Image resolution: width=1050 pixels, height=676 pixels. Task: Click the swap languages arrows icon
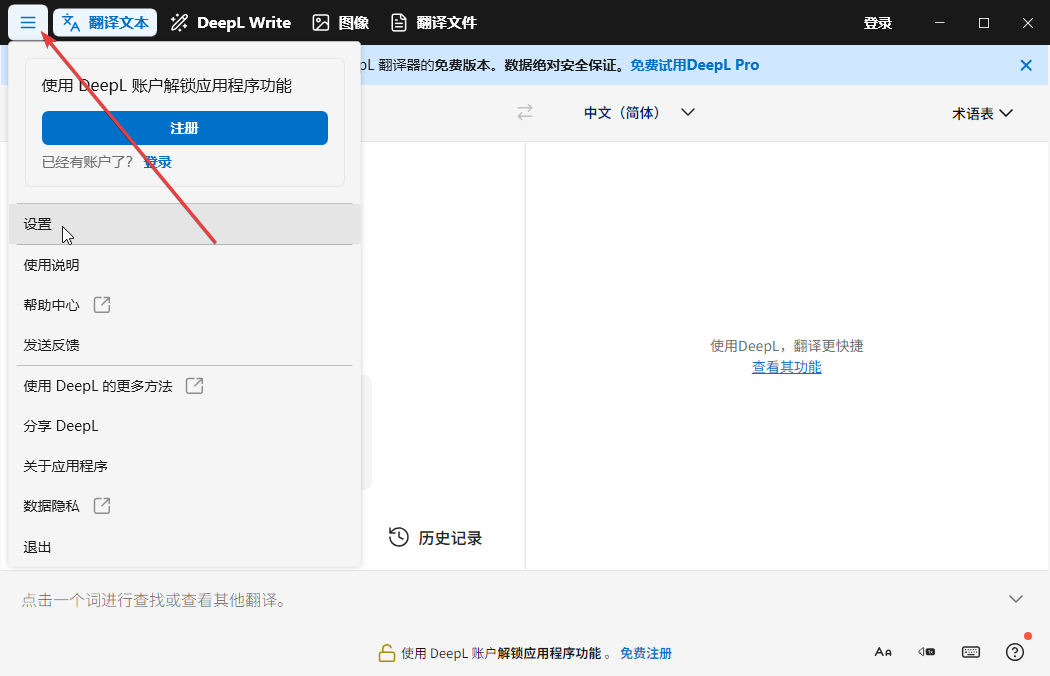coord(524,112)
